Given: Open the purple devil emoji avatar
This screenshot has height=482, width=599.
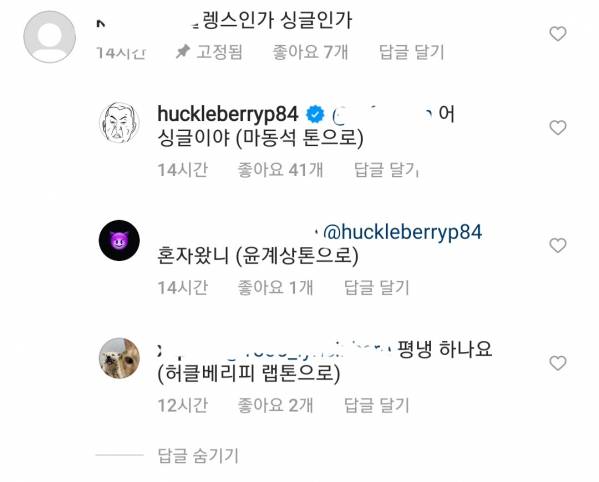Looking at the screenshot, I should point(119,240).
